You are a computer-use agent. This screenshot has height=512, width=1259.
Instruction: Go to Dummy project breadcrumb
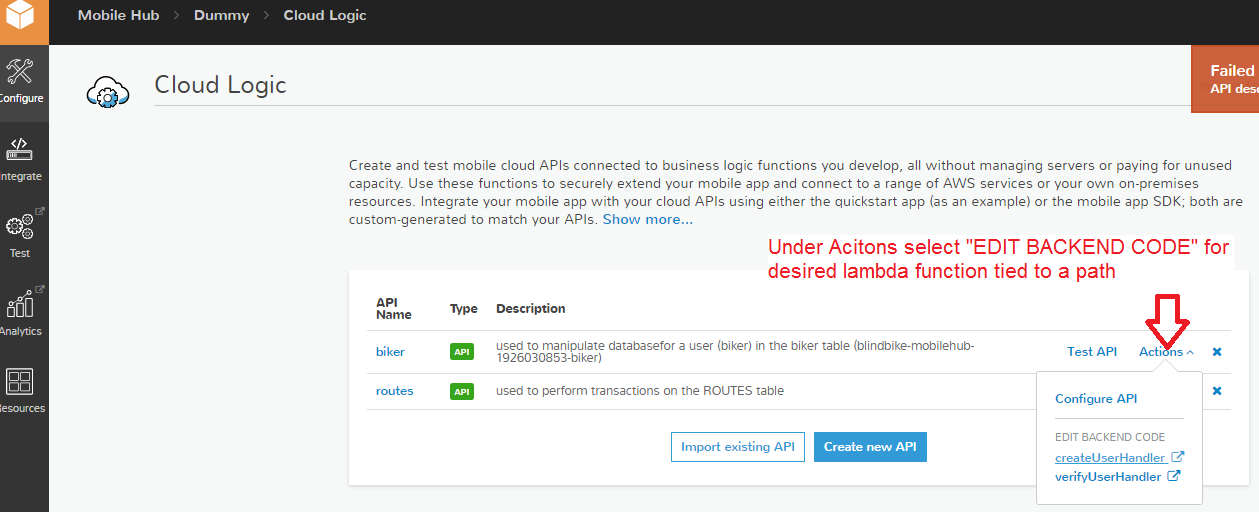(x=221, y=15)
